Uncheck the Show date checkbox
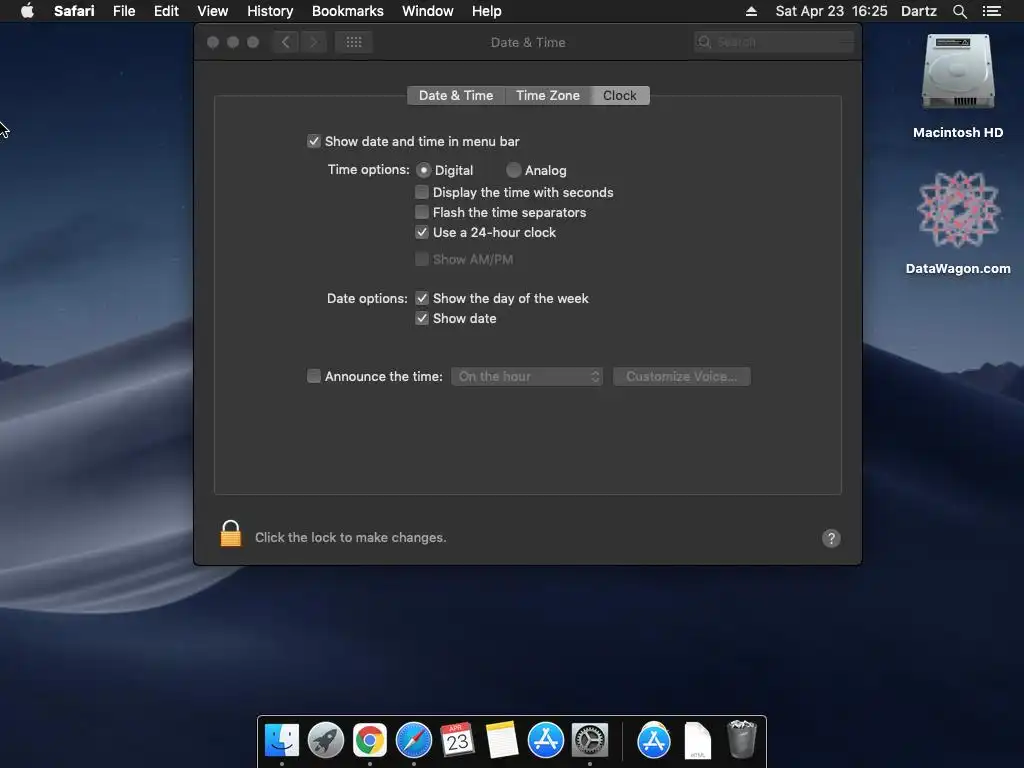Image resolution: width=1024 pixels, height=768 pixels. click(422, 319)
